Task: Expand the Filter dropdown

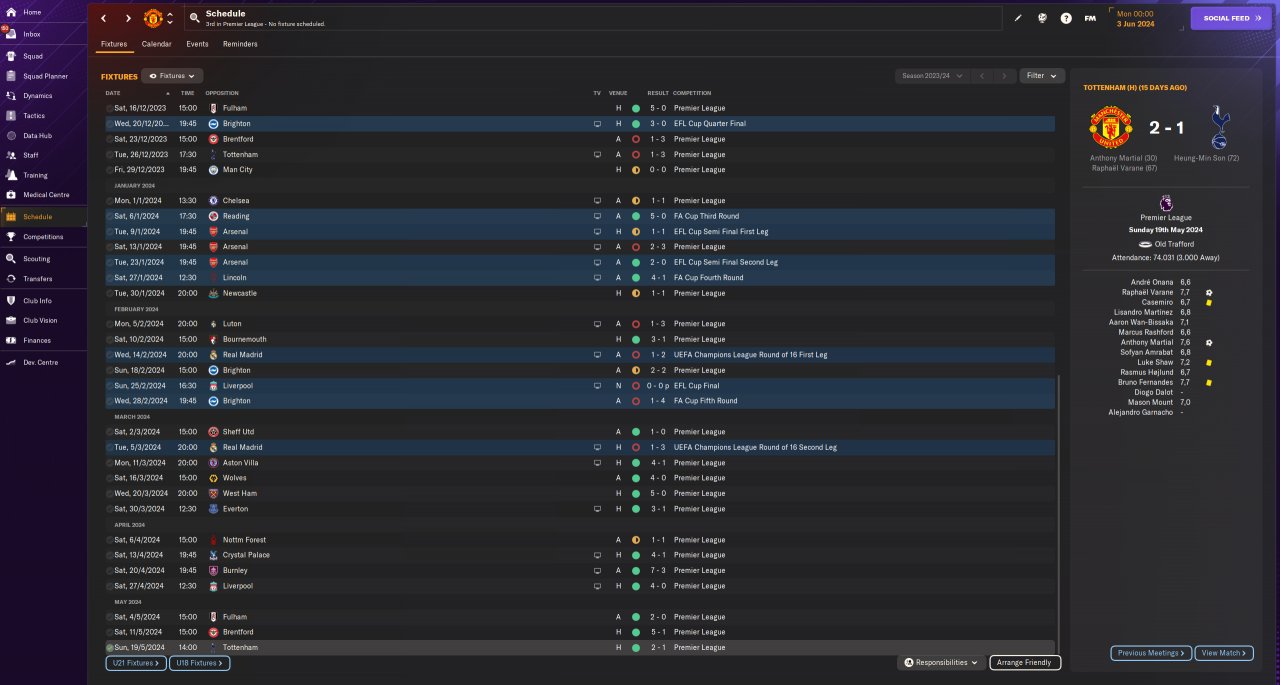Action: [1042, 76]
